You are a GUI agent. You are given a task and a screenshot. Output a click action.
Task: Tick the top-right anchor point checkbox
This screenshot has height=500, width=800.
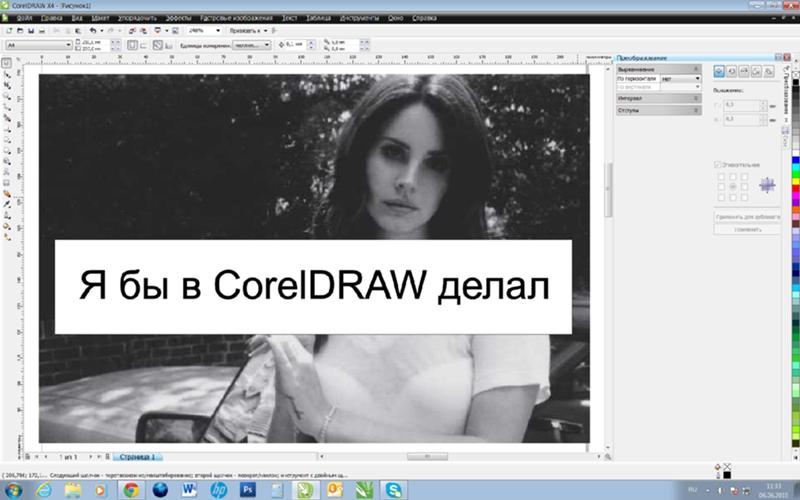pos(744,177)
